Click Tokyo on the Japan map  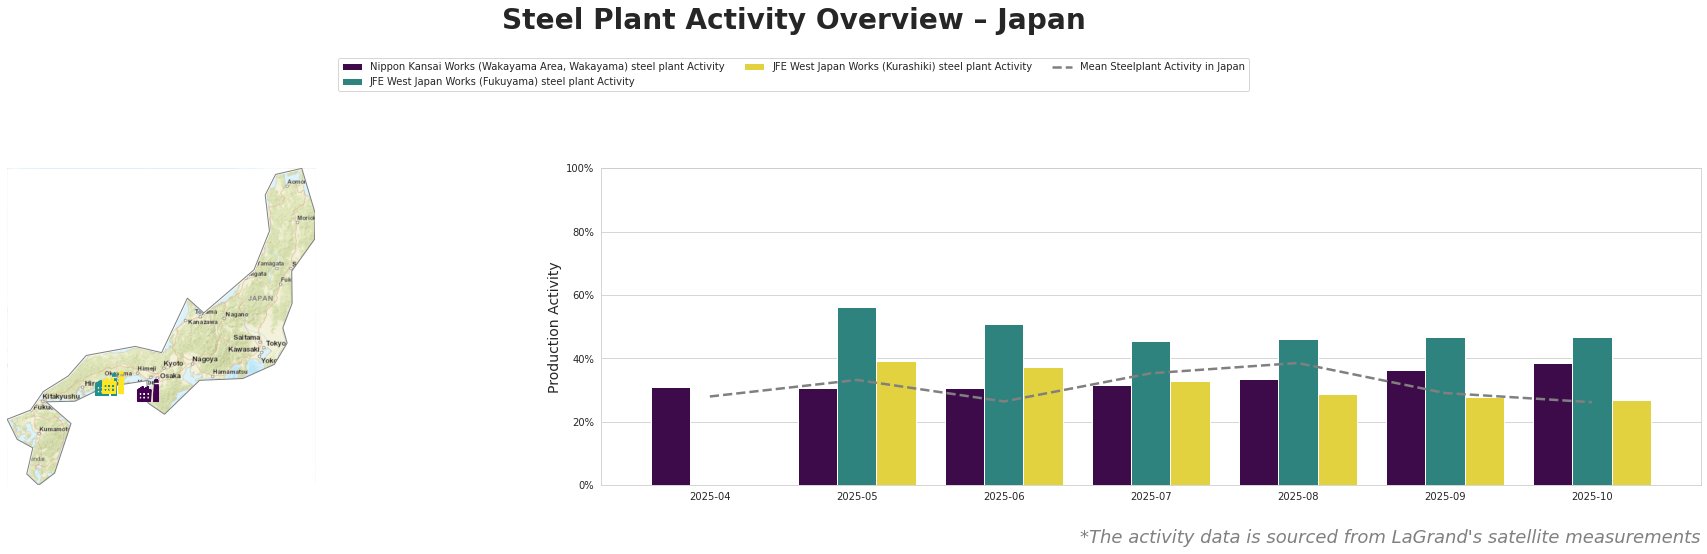point(275,343)
